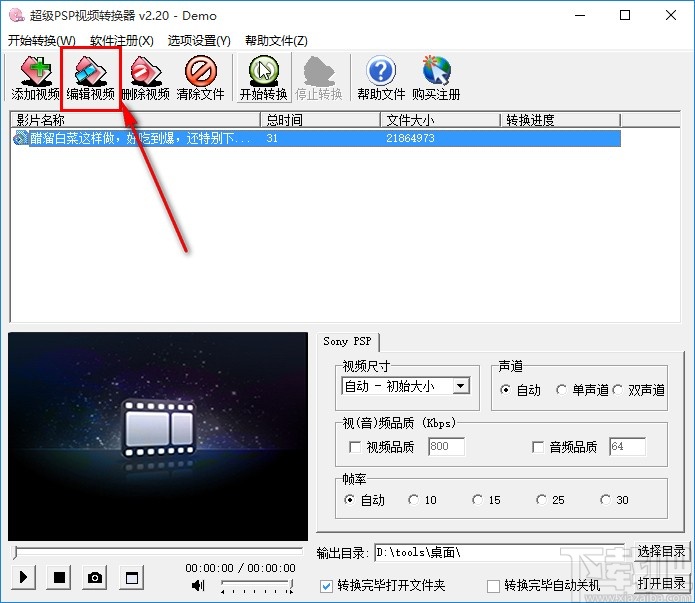Screen dimensions: 695x603
Task: Mute audio via the speaker icon
Action: coord(198,585)
